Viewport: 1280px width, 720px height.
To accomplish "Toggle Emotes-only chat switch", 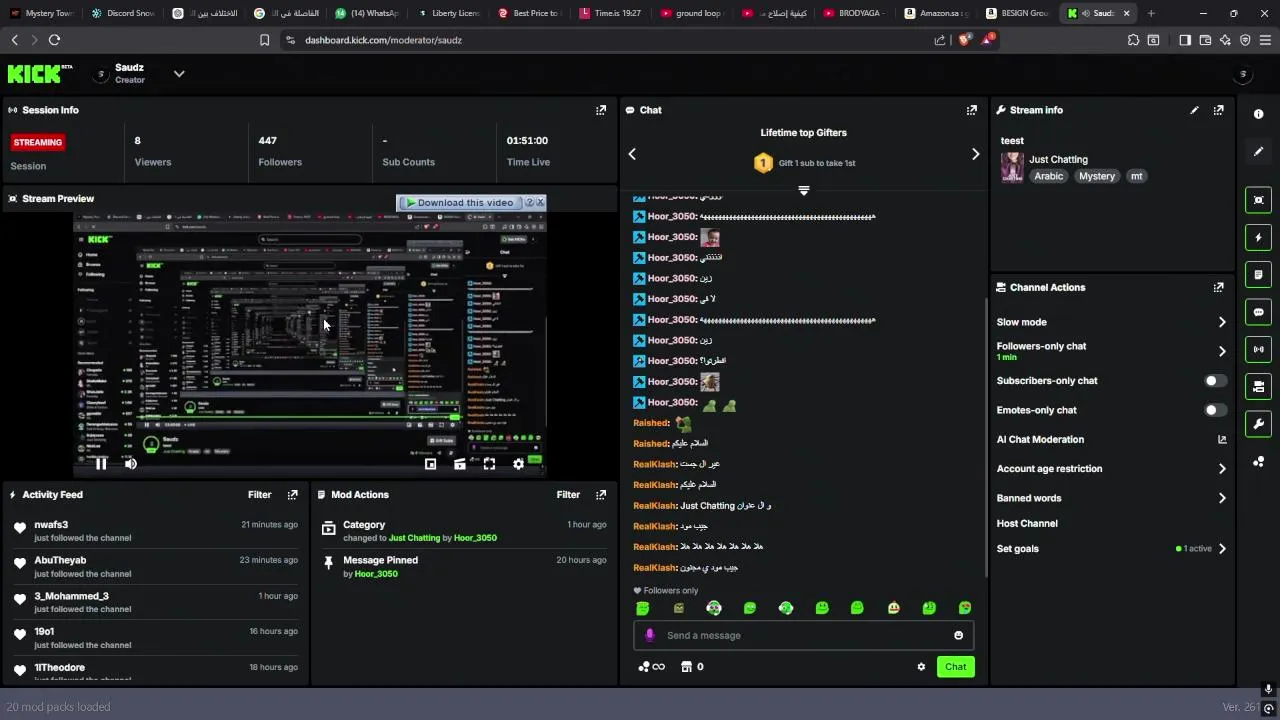I will (1215, 410).
